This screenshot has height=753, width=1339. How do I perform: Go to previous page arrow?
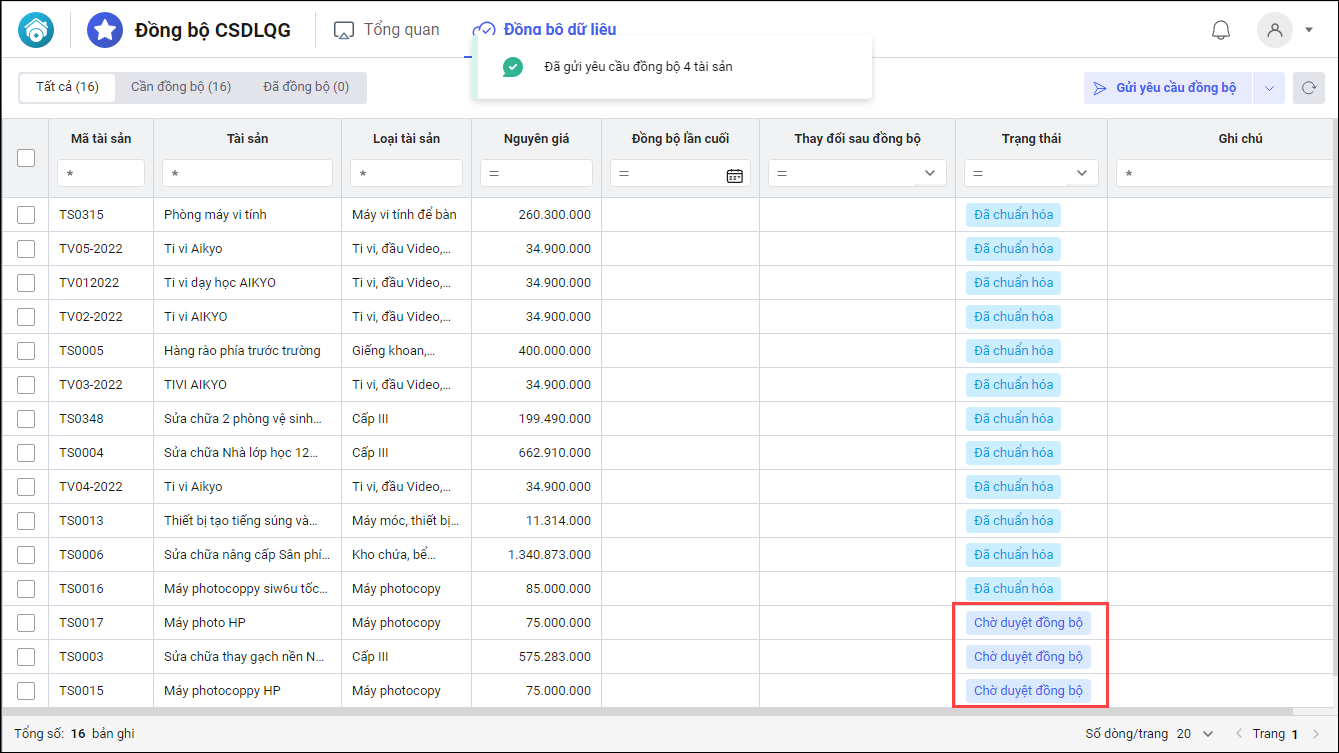[x=1240, y=734]
